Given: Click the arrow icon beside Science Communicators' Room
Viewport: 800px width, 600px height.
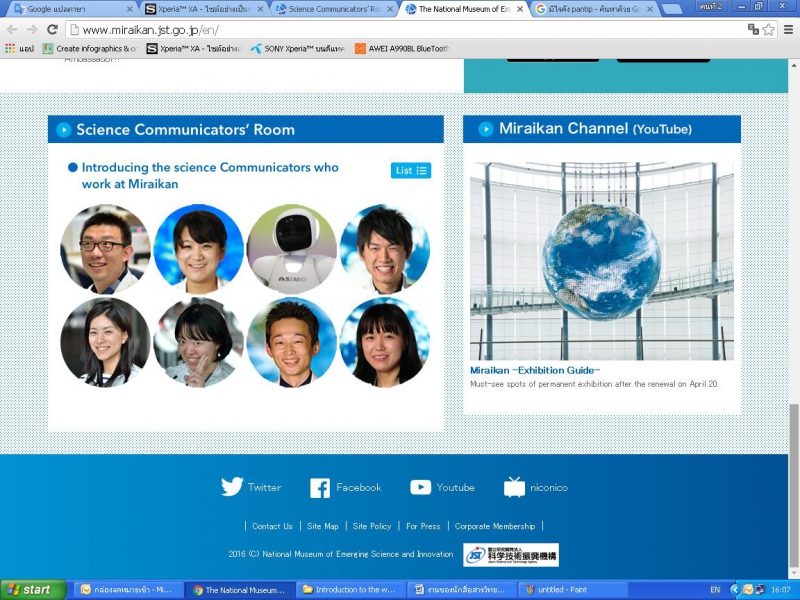Looking at the screenshot, I should coord(63,130).
